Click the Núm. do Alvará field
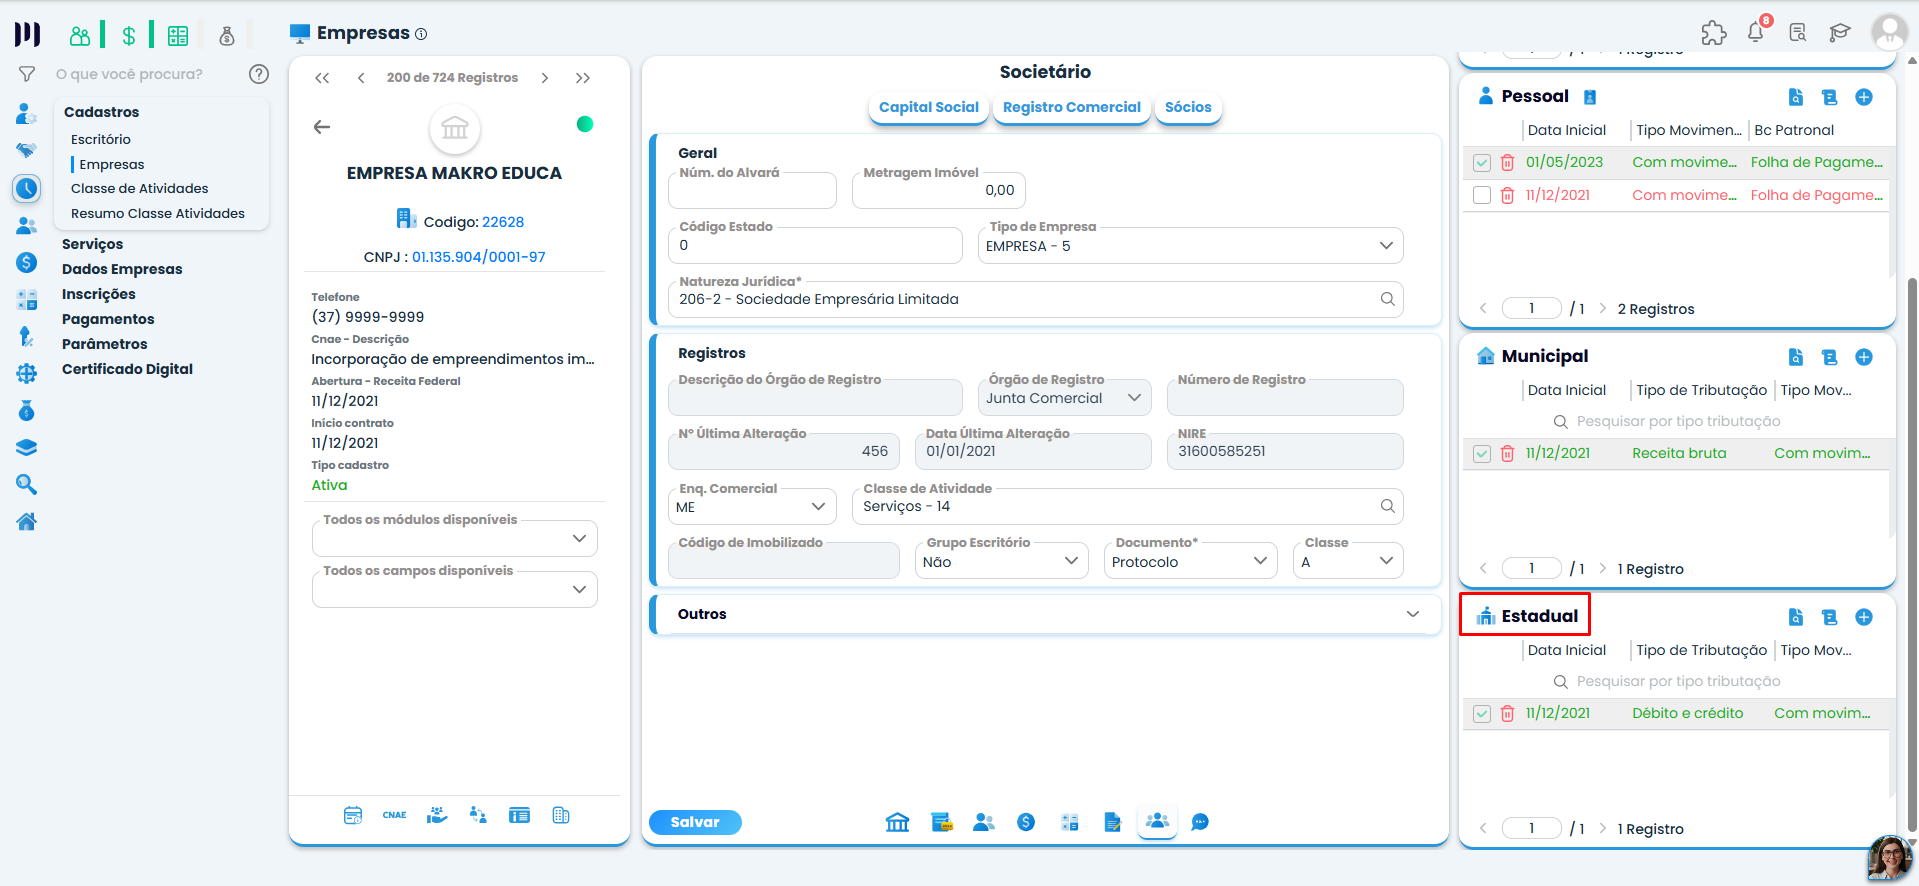 point(752,190)
